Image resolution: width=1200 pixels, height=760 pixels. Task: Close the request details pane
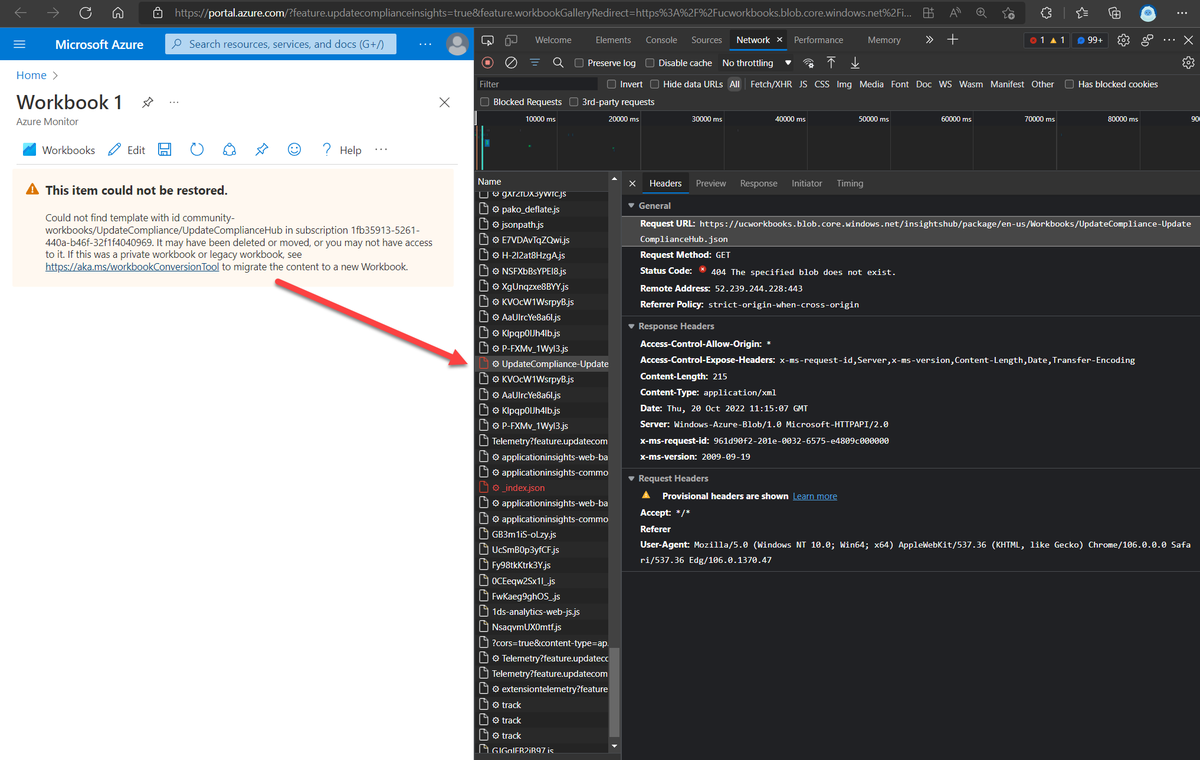[632, 183]
